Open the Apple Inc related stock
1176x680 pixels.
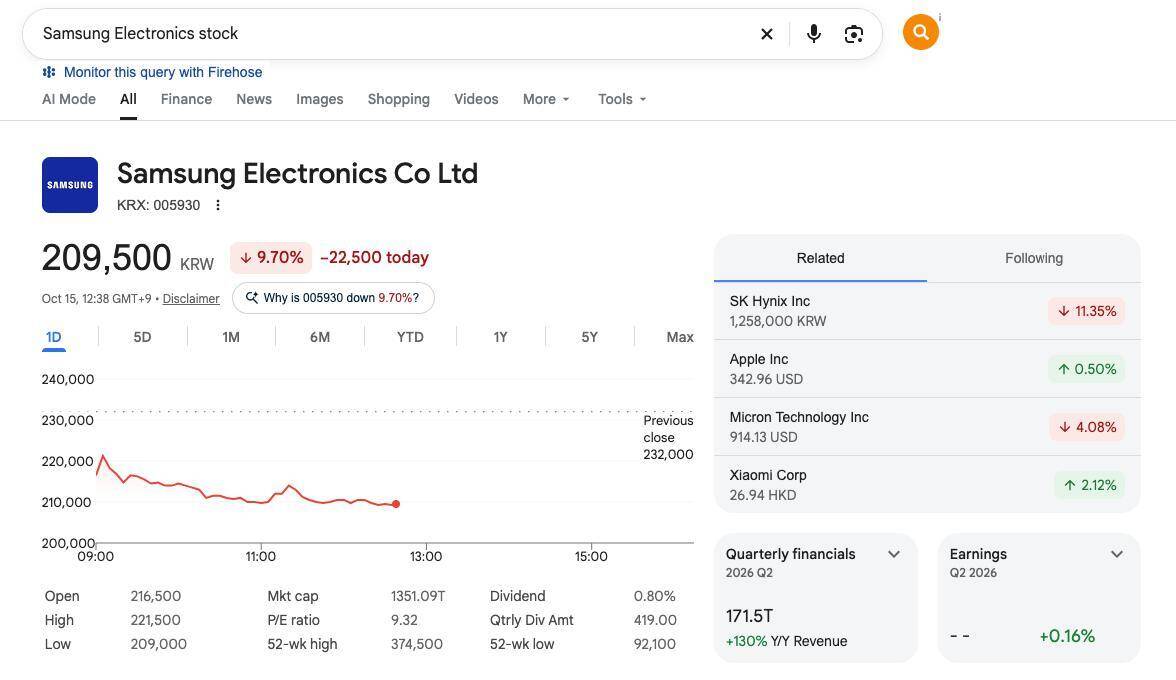coord(927,369)
